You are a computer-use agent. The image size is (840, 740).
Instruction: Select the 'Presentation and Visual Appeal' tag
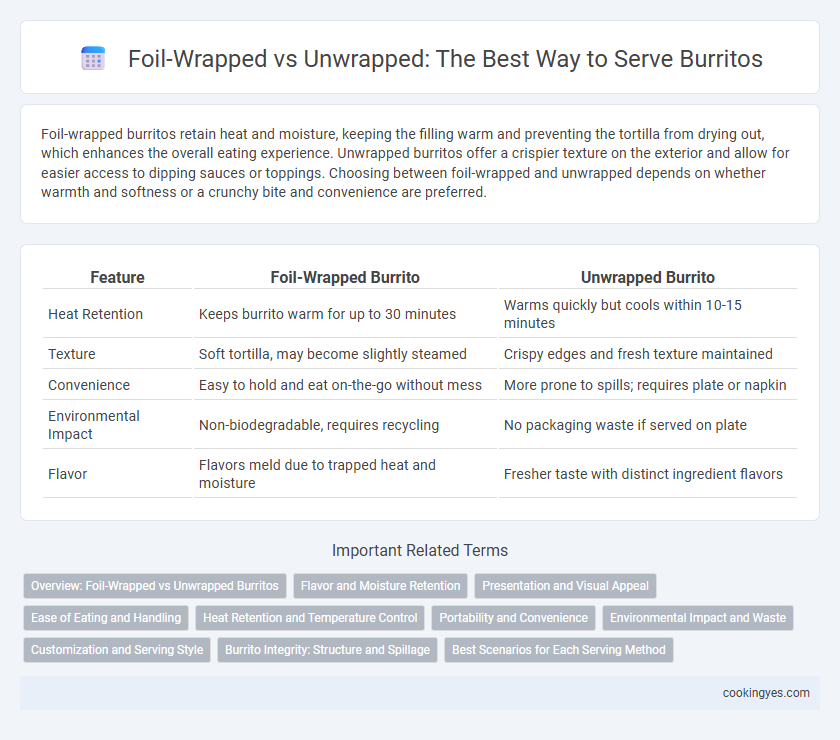(565, 586)
